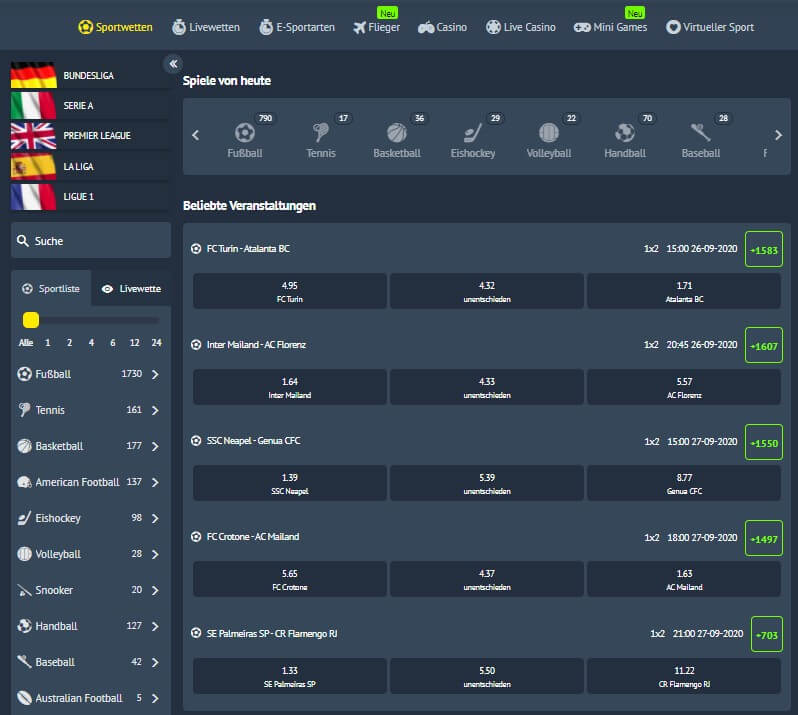Click the Australian Football icon in sidebar
This screenshot has width=798, height=715.
point(24,698)
